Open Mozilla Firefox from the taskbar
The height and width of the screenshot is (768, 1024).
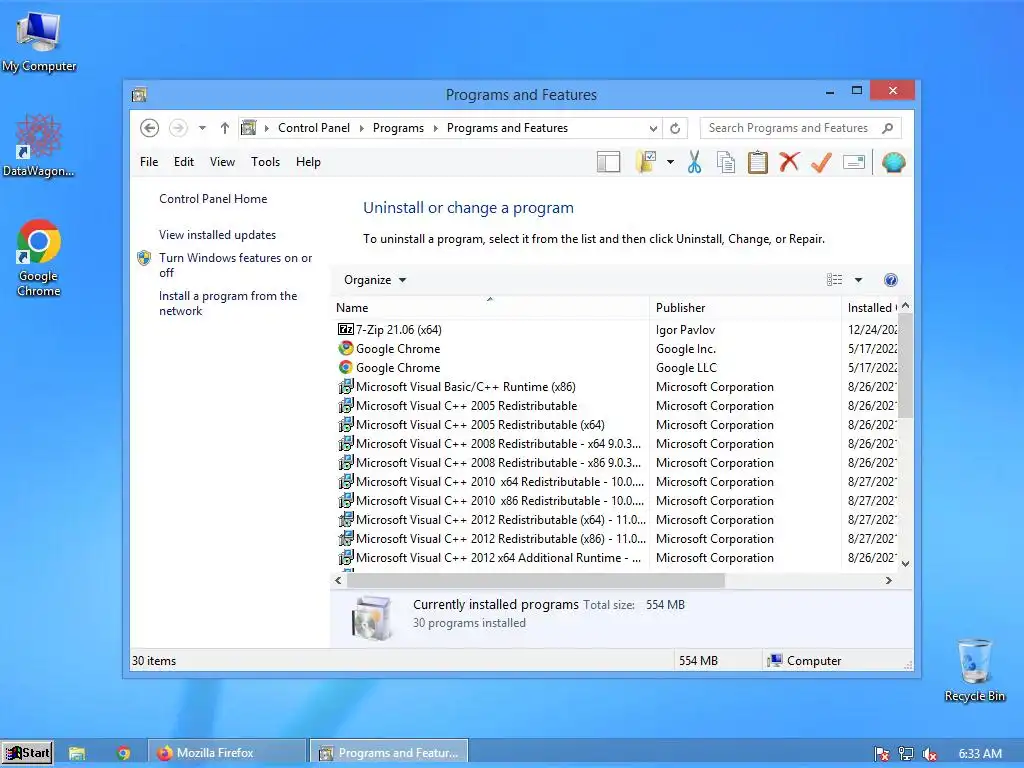pyautogui.click(x=227, y=752)
